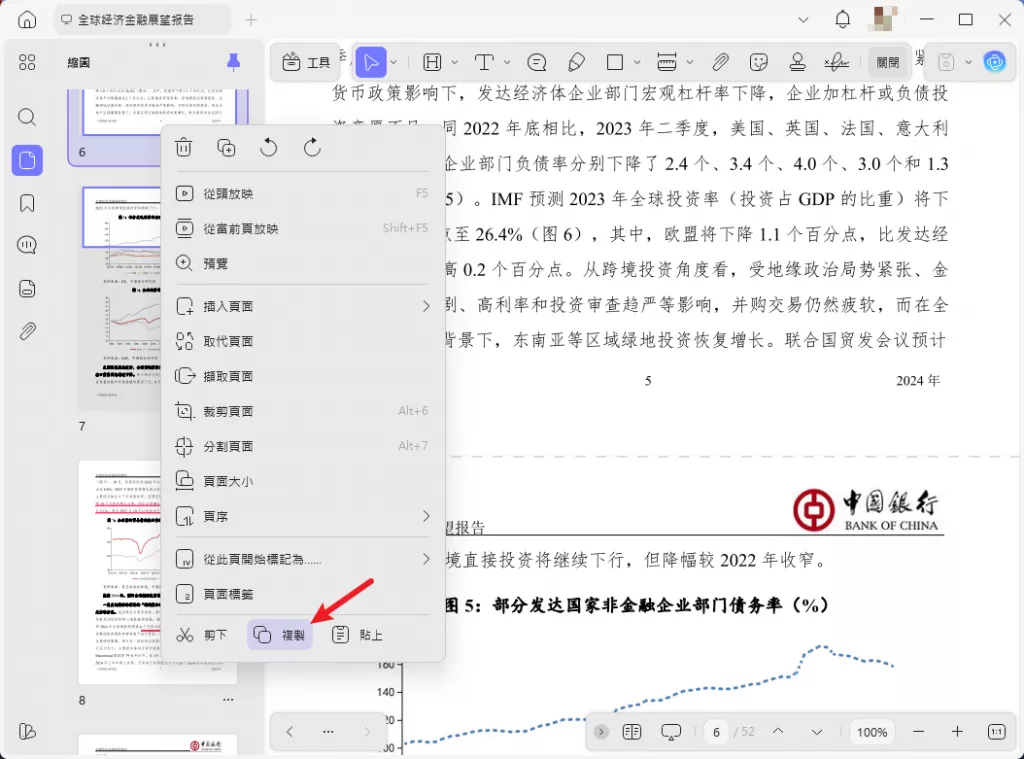Choose 裁剪頁面 menu item

[x=302, y=411]
